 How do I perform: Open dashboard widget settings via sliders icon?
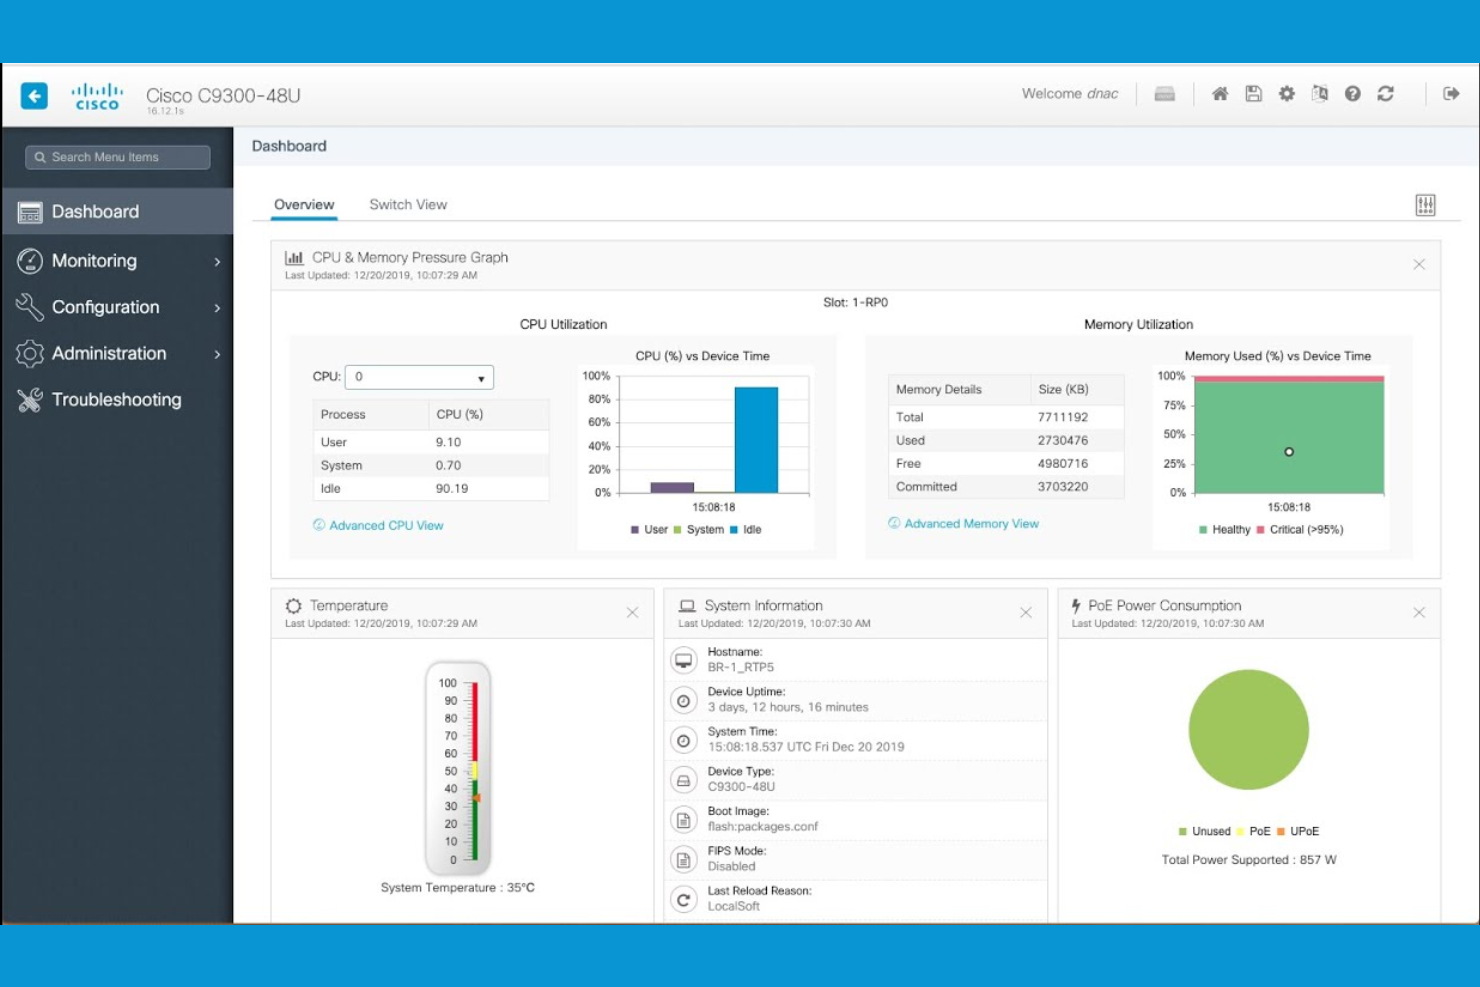pos(1426,204)
